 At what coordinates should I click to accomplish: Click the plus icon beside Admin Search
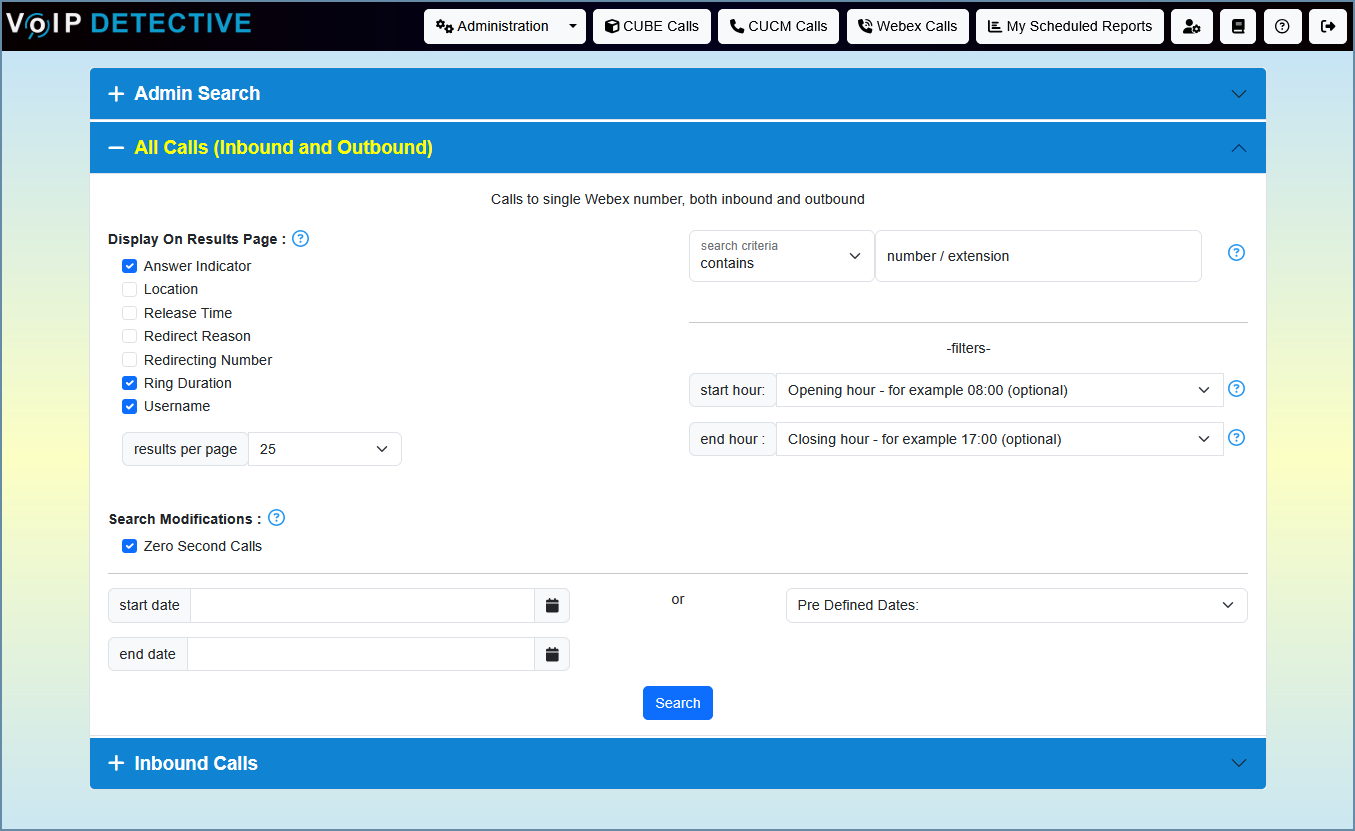click(x=116, y=94)
